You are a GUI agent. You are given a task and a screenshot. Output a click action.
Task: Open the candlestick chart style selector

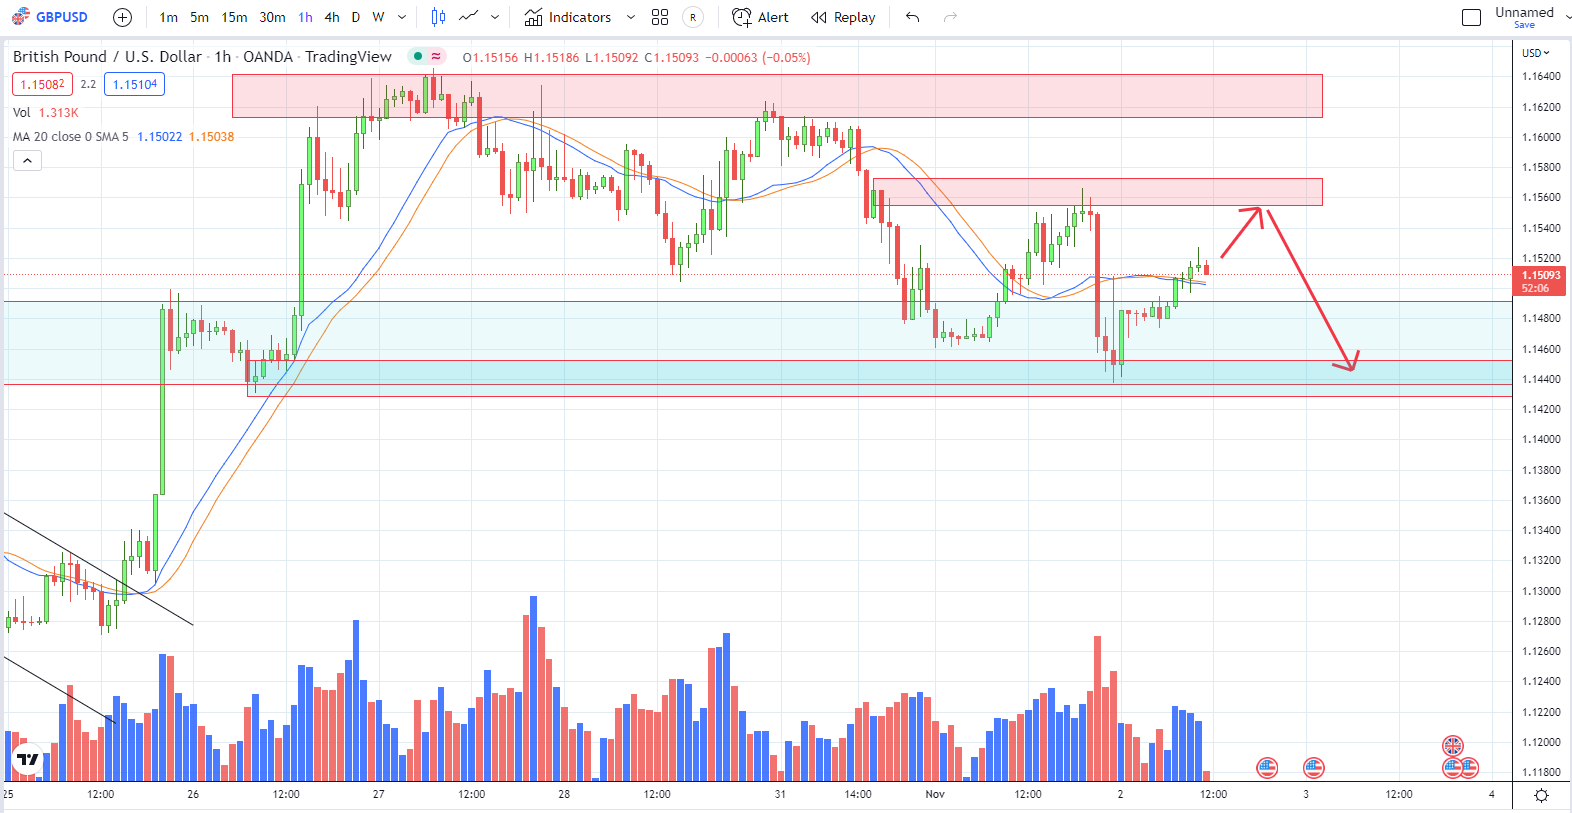438,17
